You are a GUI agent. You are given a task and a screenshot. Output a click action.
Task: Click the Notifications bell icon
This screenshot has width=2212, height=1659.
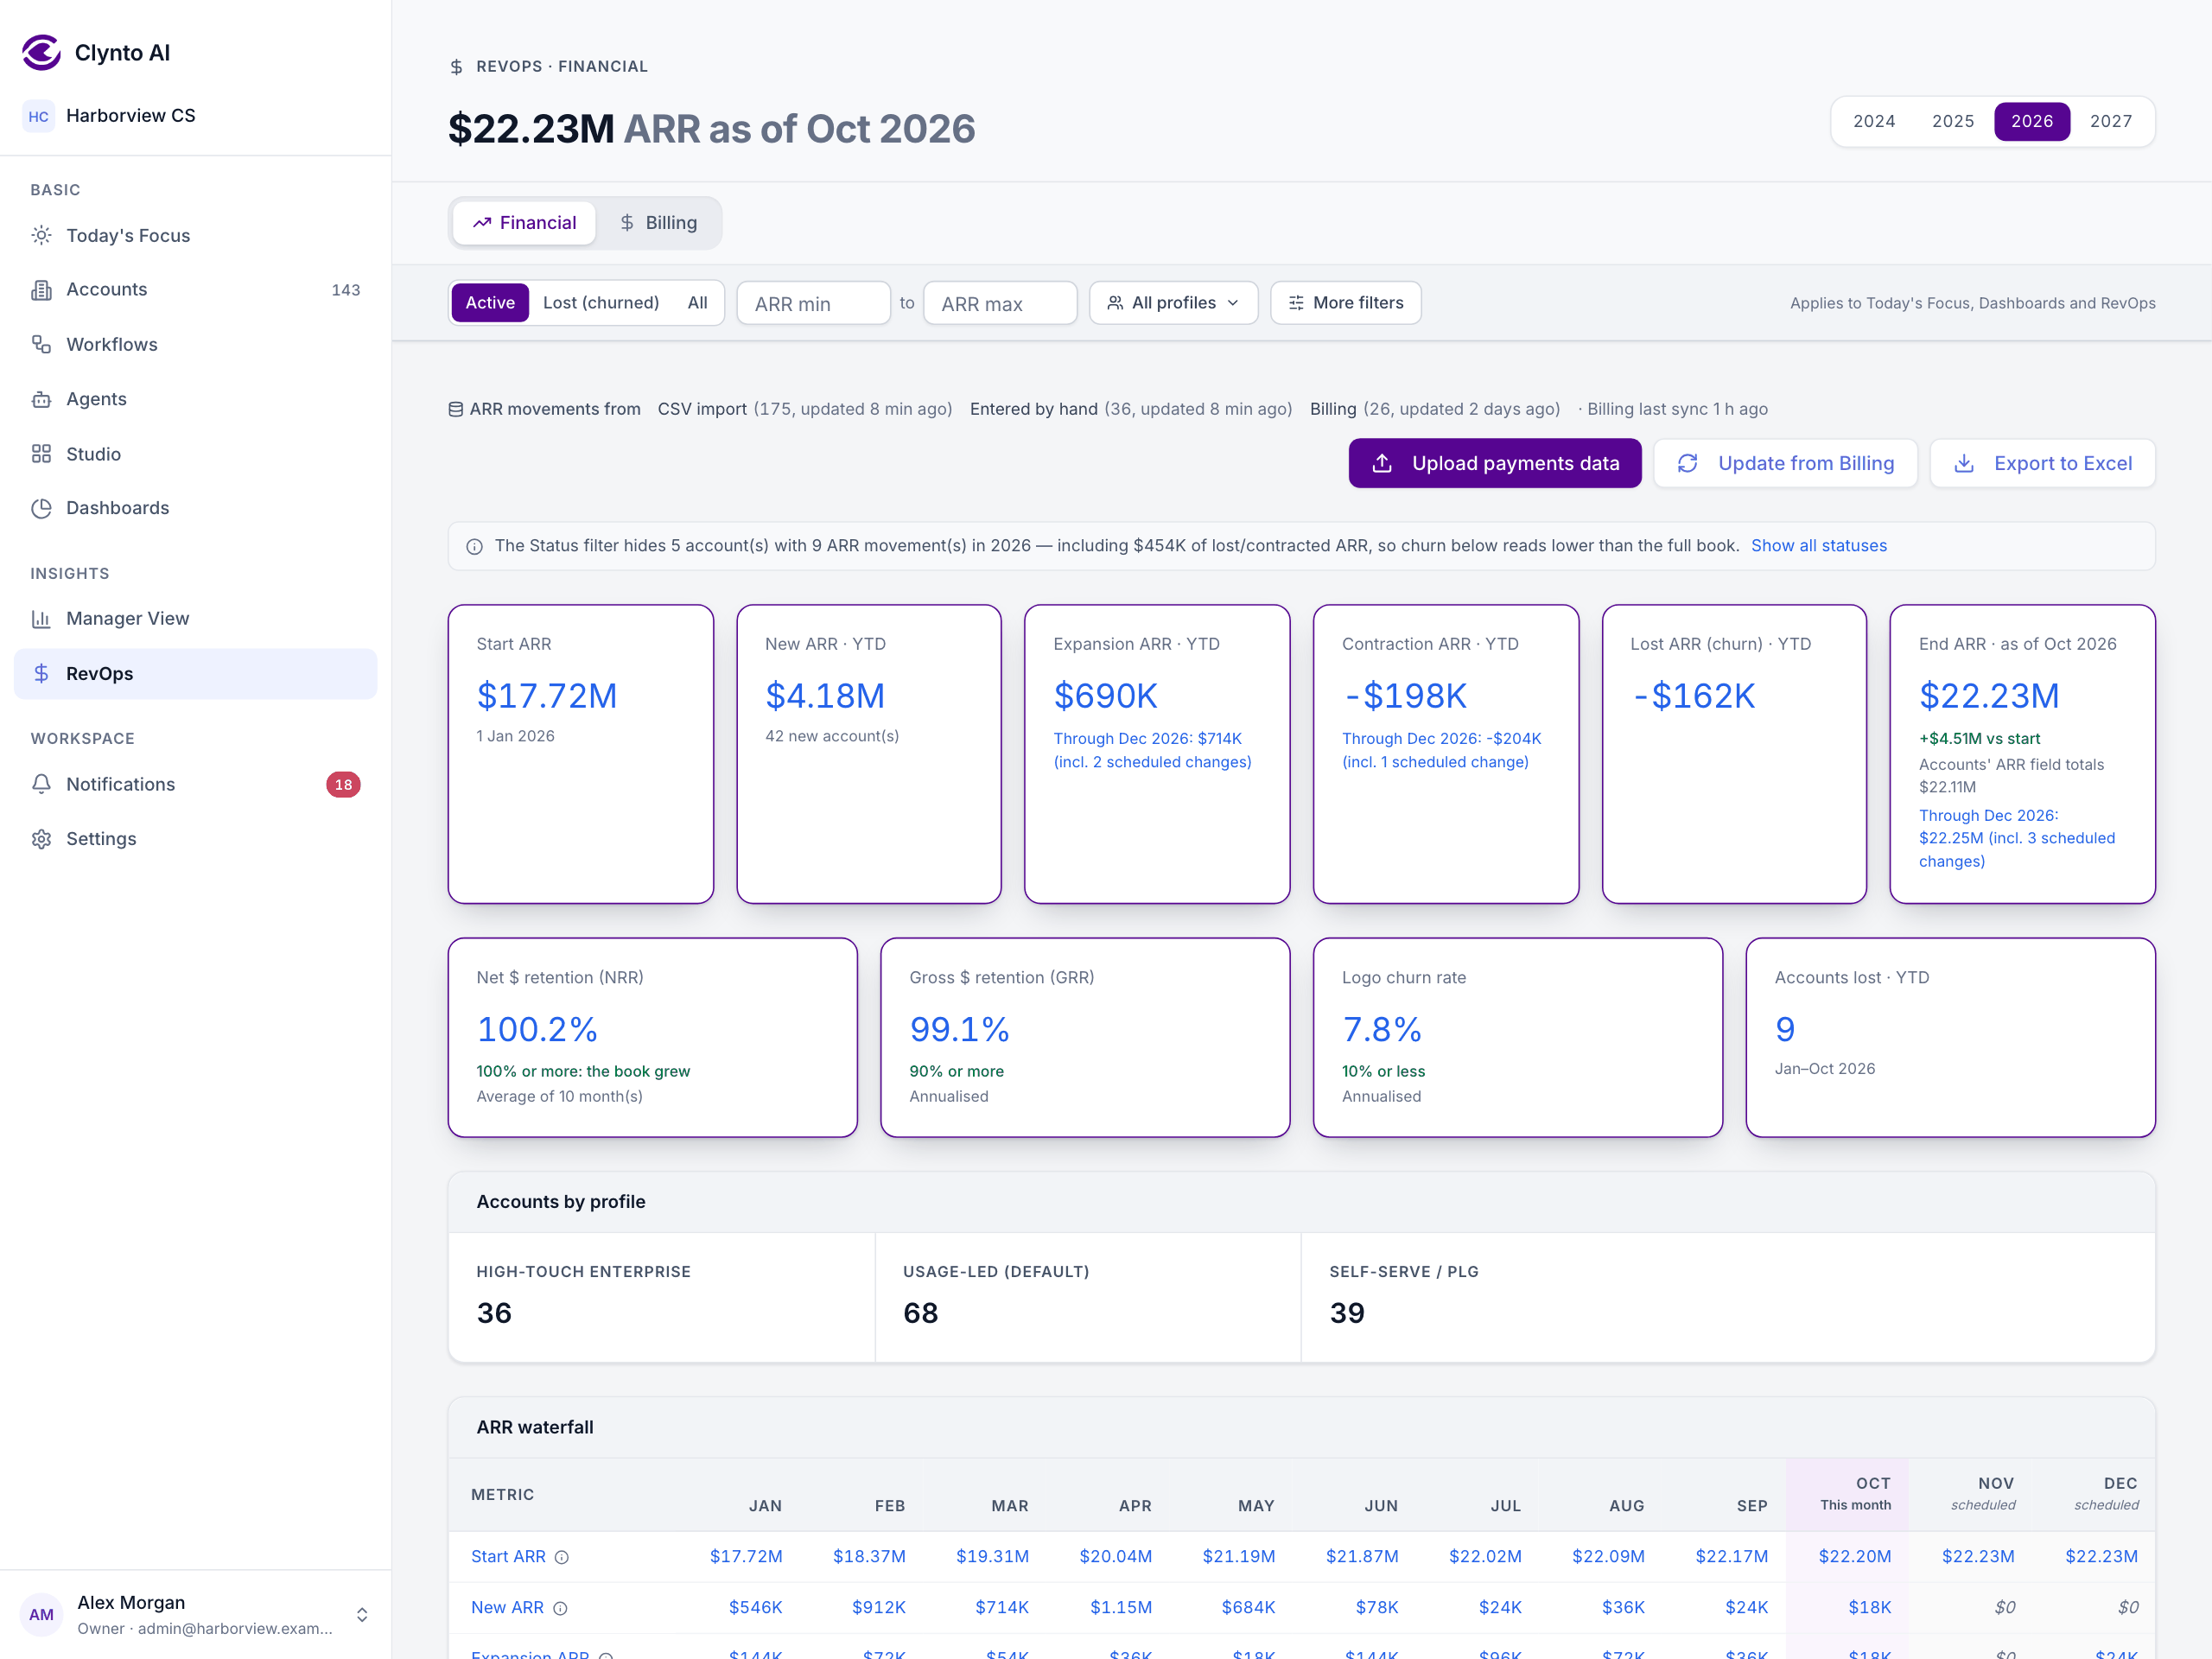coord(41,784)
